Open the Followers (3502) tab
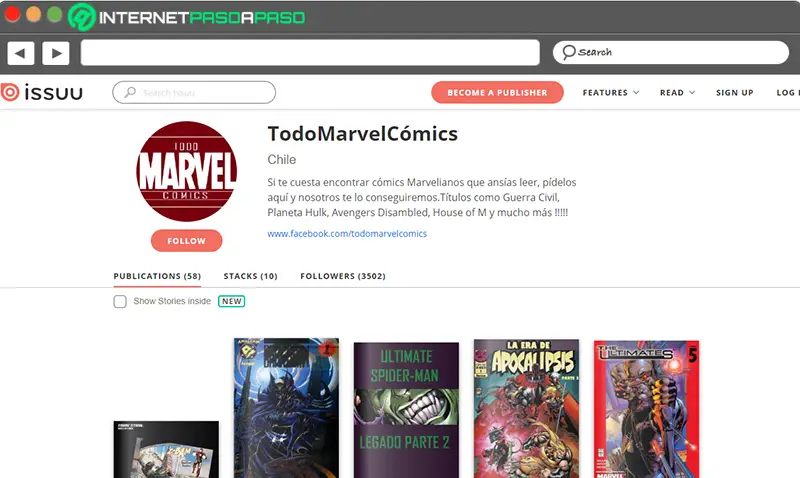The image size is (800, 478). [343, 276]
